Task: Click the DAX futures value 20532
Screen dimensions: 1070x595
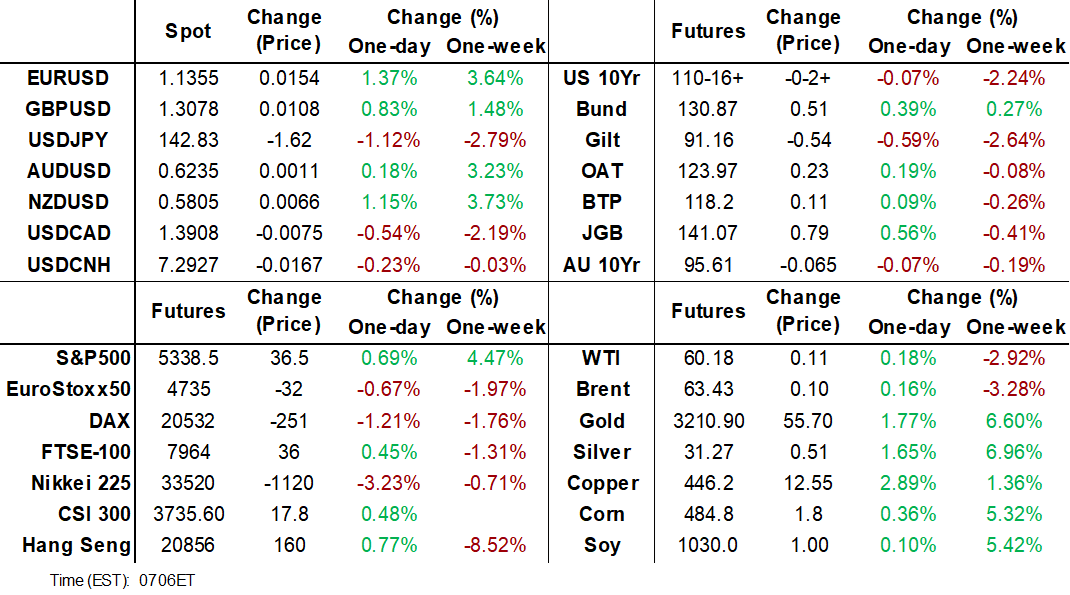Action: pos(188,420)
